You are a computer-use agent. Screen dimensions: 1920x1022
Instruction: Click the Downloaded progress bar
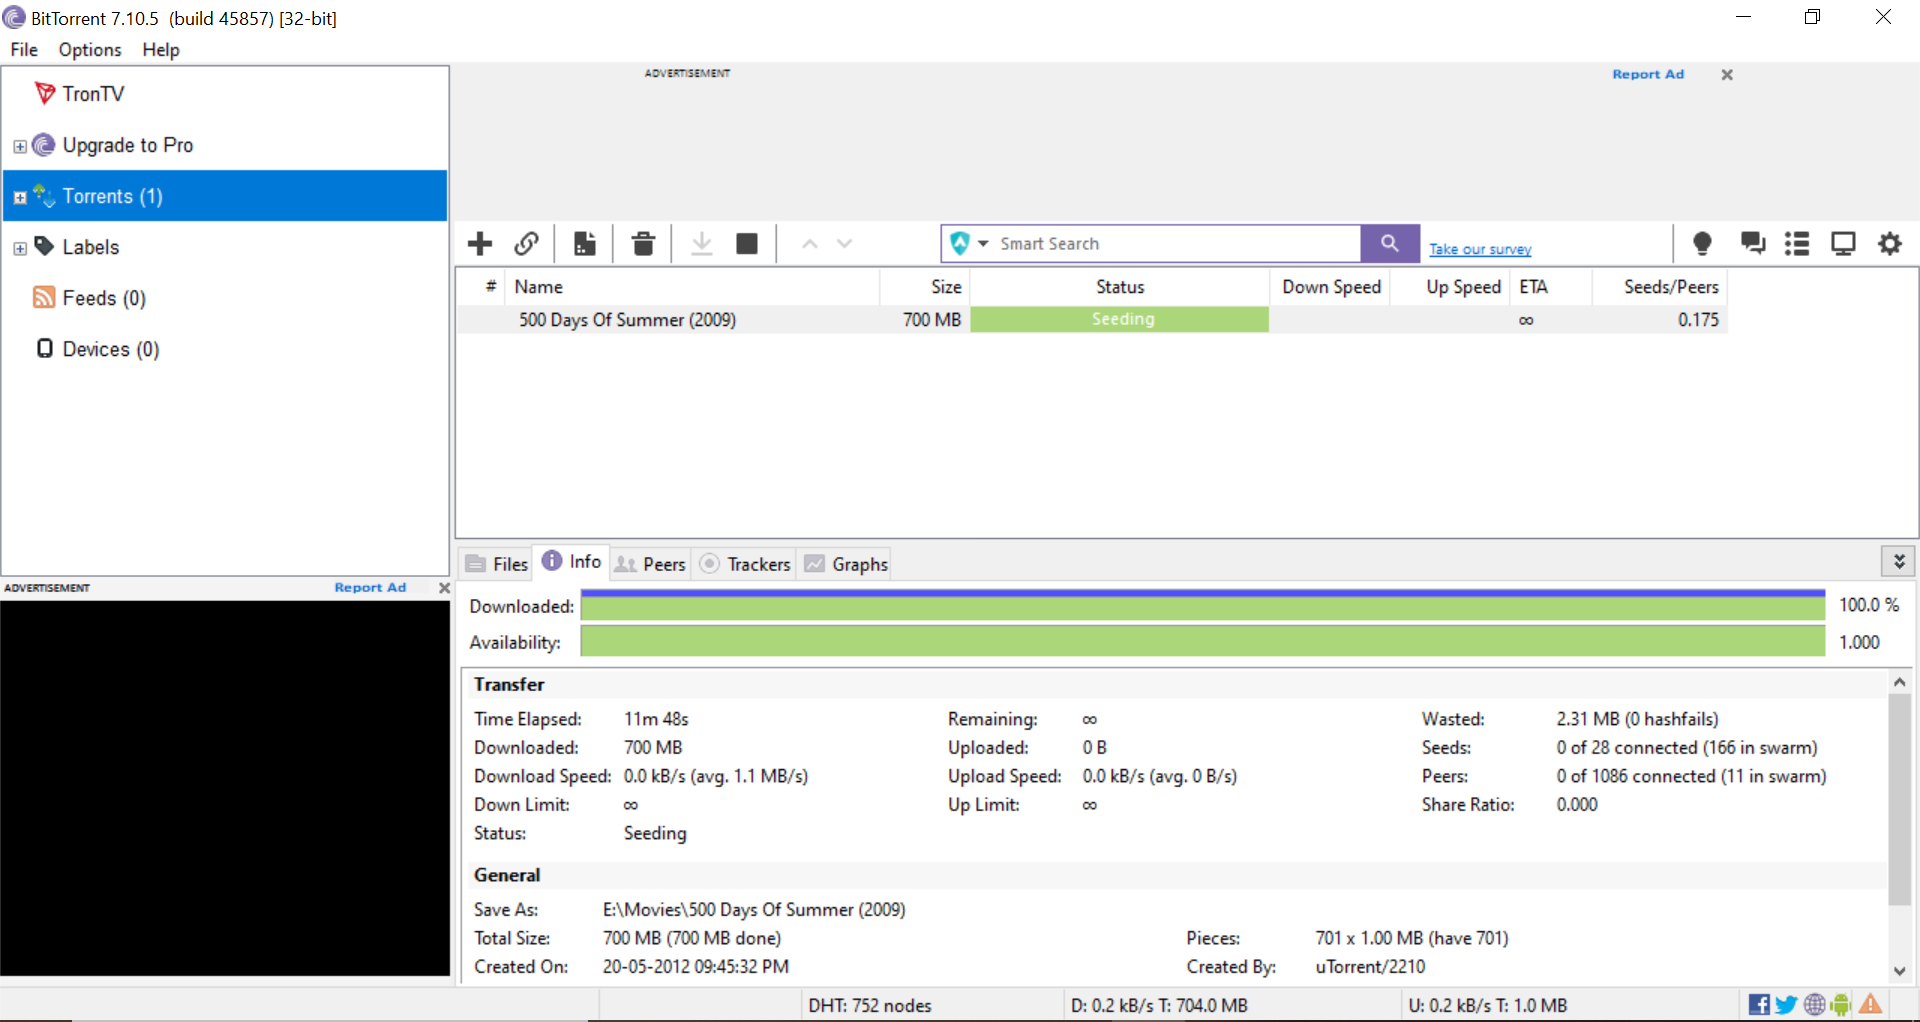(1203, 606)
